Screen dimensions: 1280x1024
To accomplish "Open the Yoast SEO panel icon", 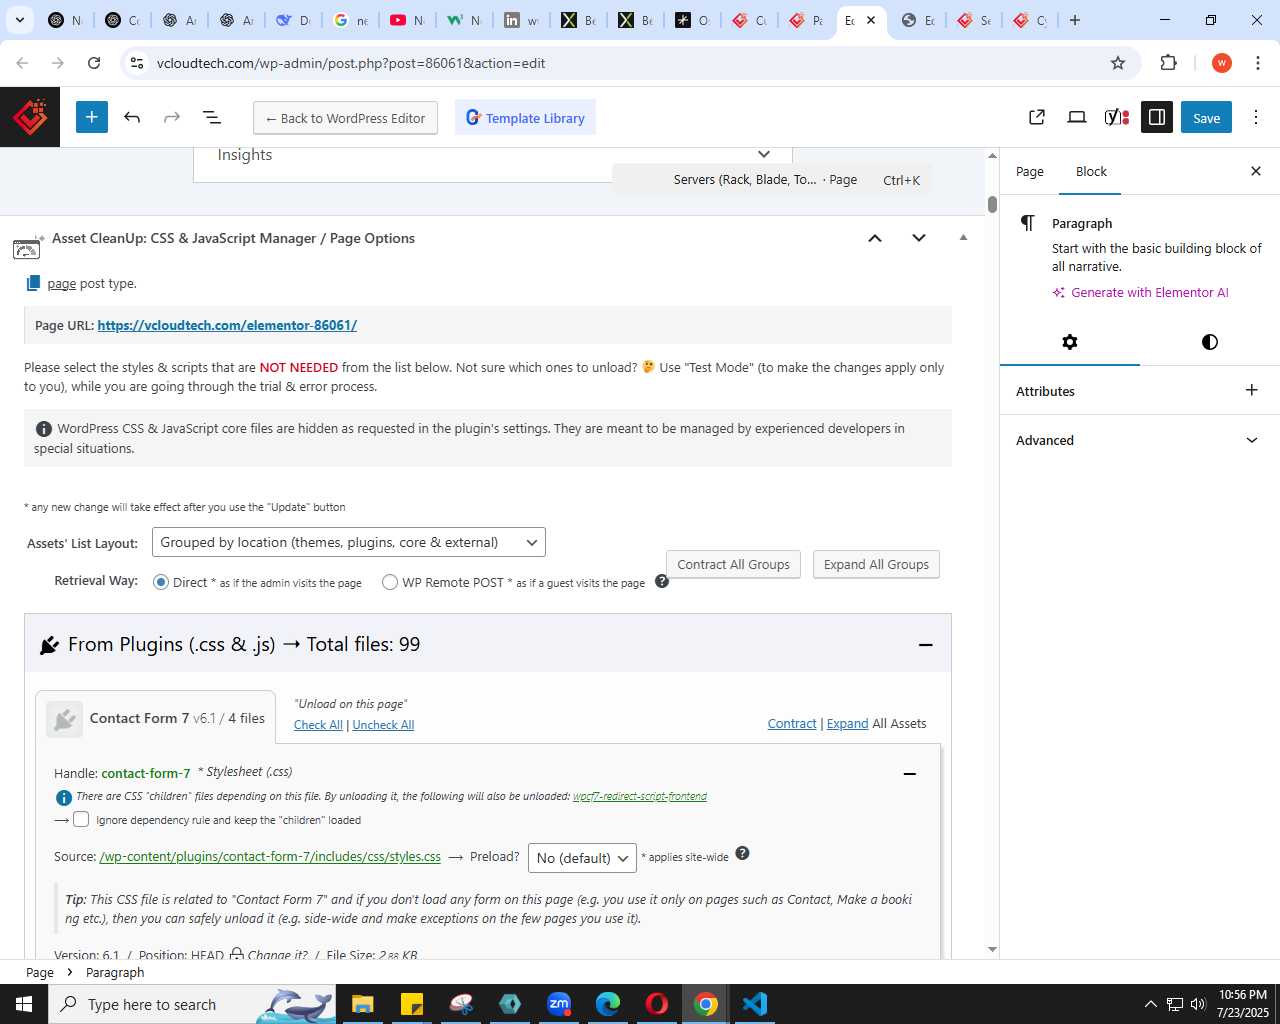I will point(1117,117).
